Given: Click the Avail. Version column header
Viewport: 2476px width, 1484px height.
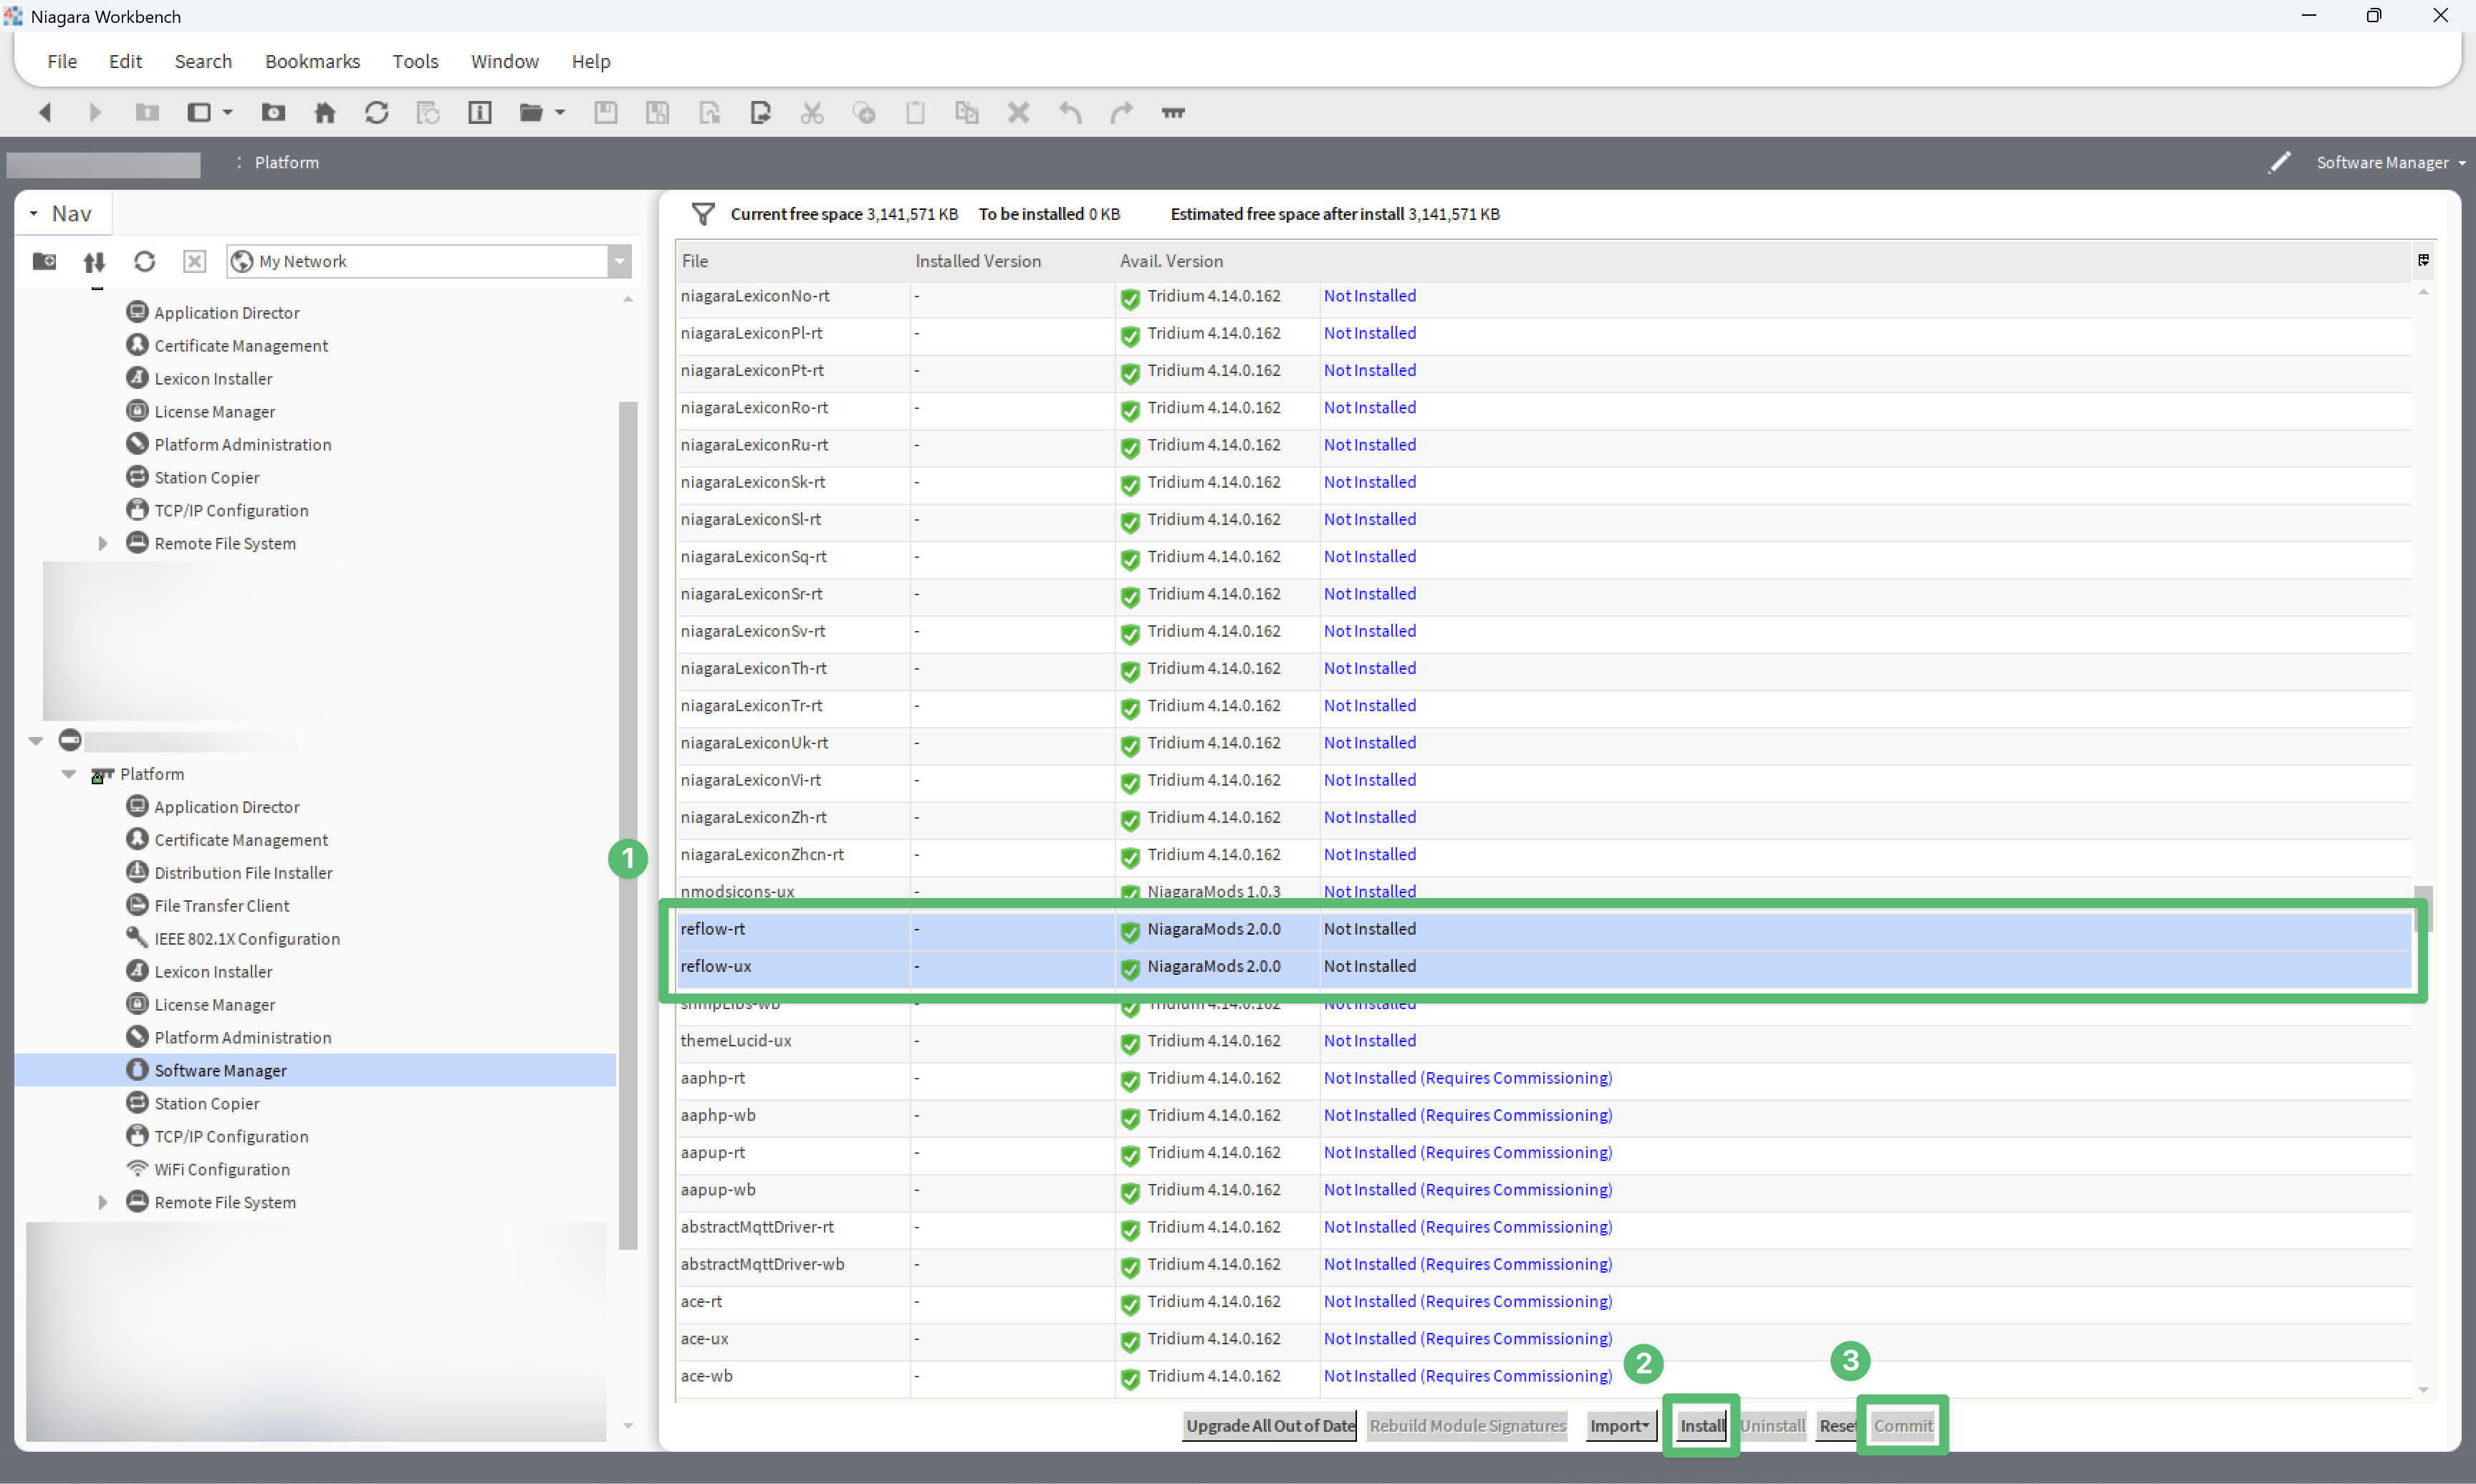Looking at the screenshot, I should pyautogui.click(x=1171, y=261).
